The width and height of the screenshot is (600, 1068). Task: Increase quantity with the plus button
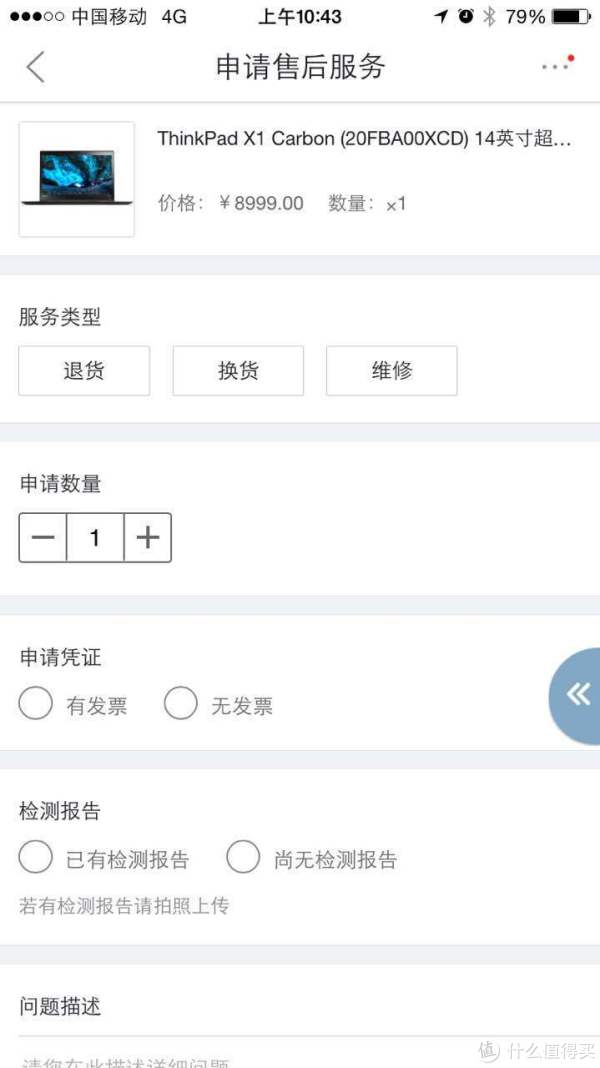point(148,537)
